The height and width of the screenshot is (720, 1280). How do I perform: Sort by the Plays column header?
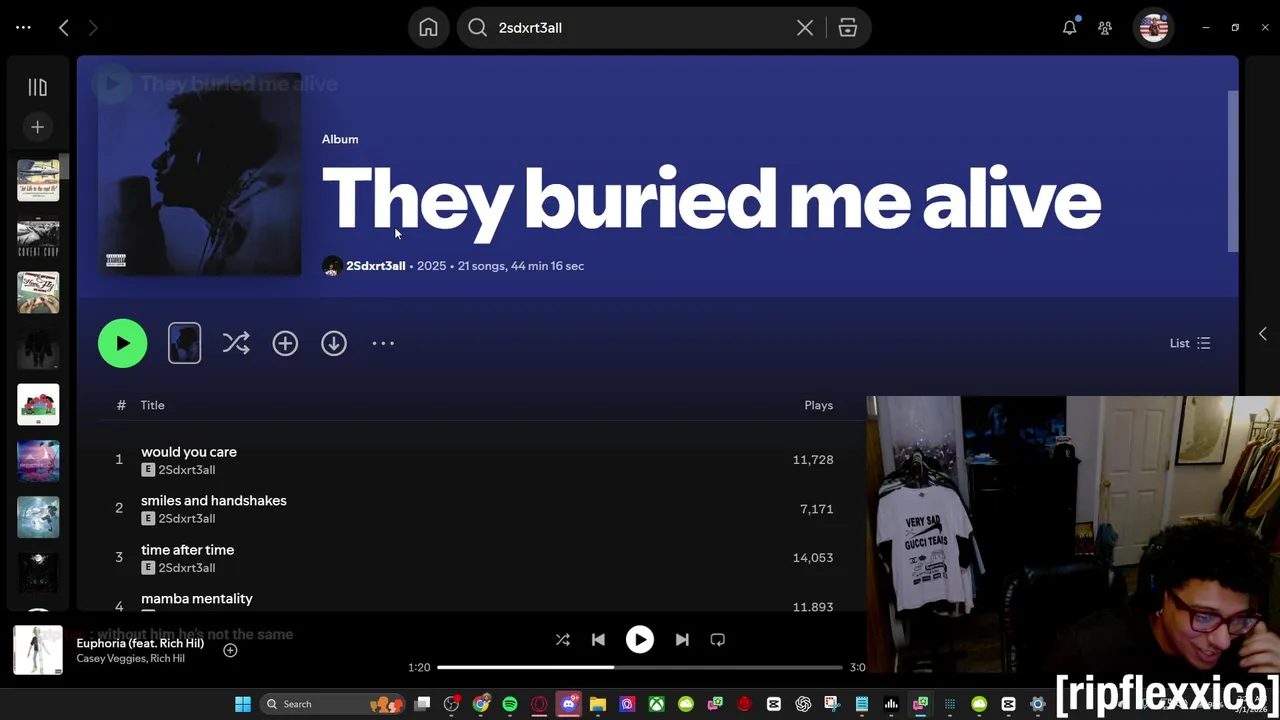point(818,405)
